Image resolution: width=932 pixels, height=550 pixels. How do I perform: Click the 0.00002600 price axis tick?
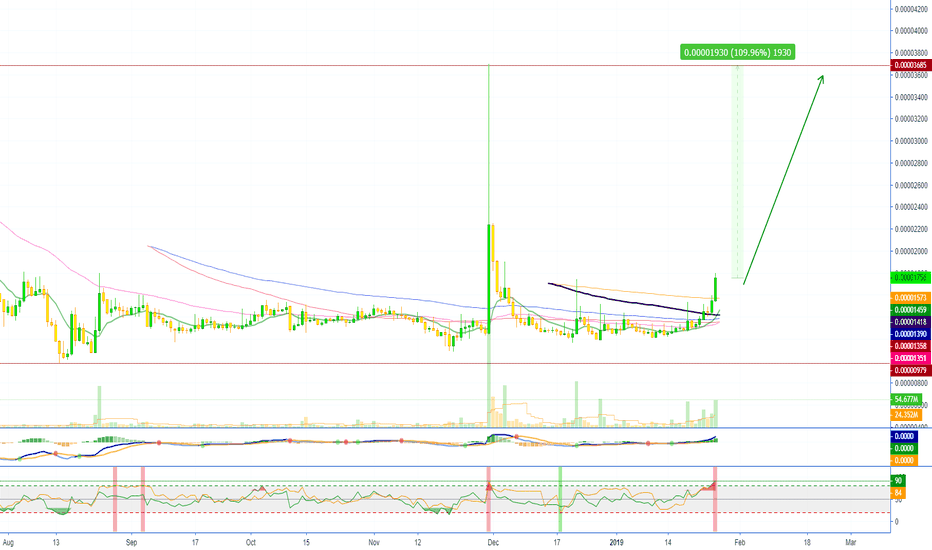coord(912,186)
